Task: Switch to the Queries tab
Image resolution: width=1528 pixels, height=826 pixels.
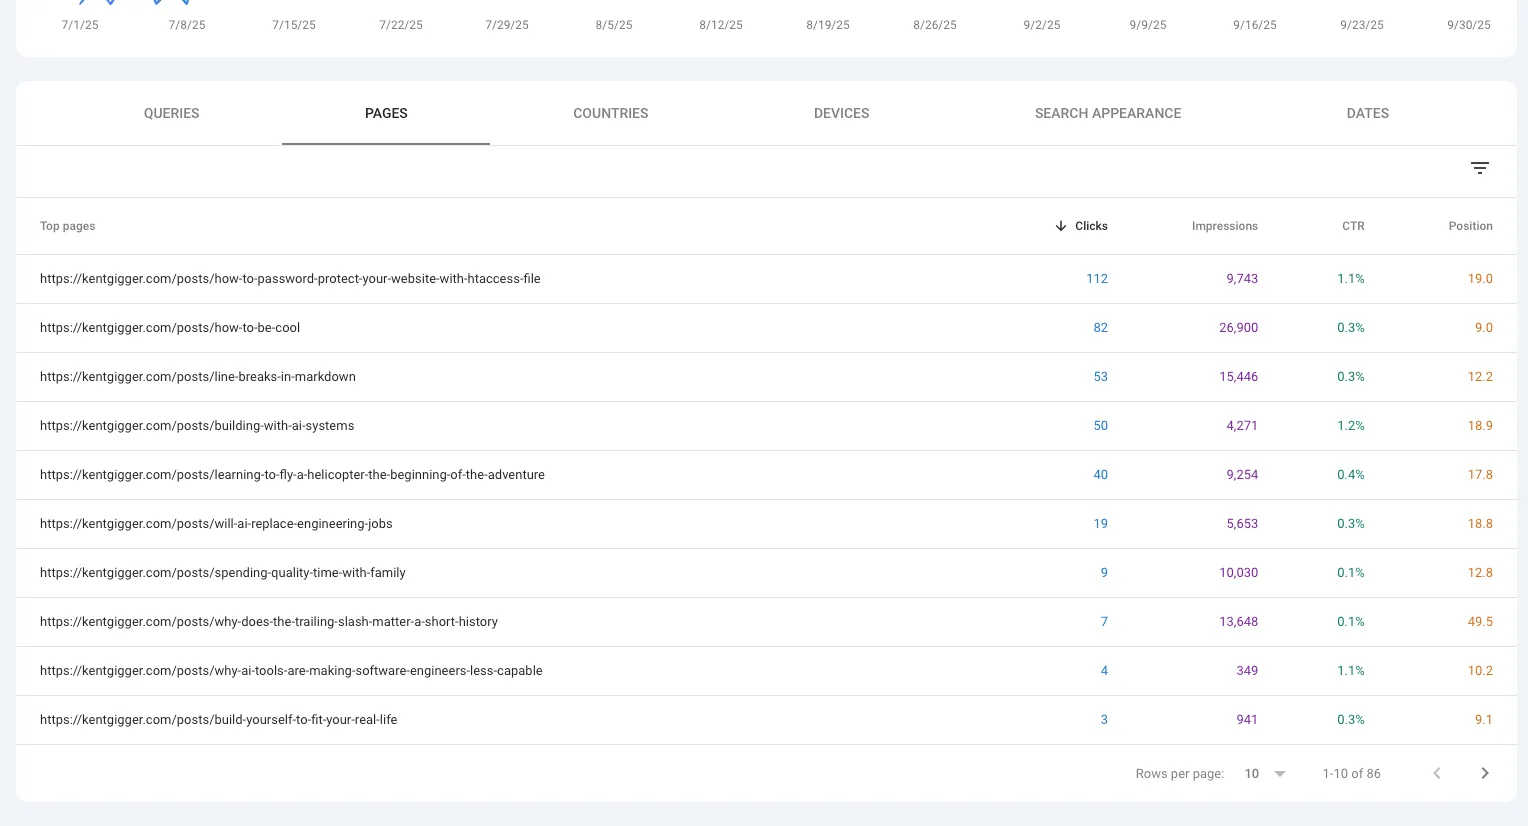Action: 171,113
